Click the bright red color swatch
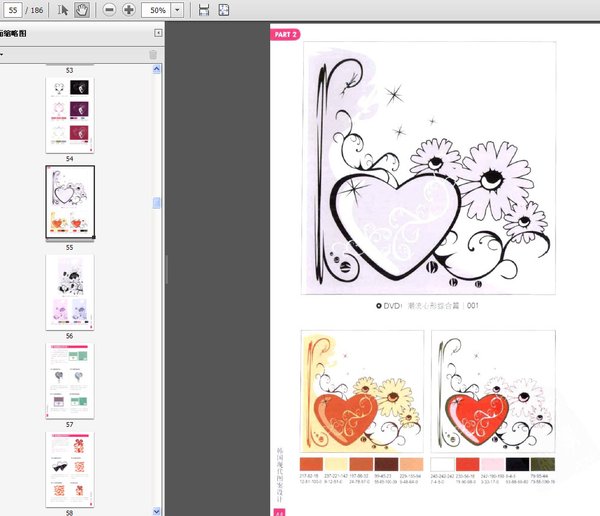Screen dimensions: 600x516 [467, 464]
